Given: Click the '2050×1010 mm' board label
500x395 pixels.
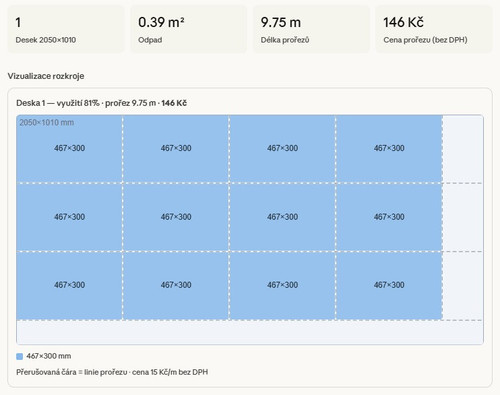Looking at the screenshot, I should point(47,122).
